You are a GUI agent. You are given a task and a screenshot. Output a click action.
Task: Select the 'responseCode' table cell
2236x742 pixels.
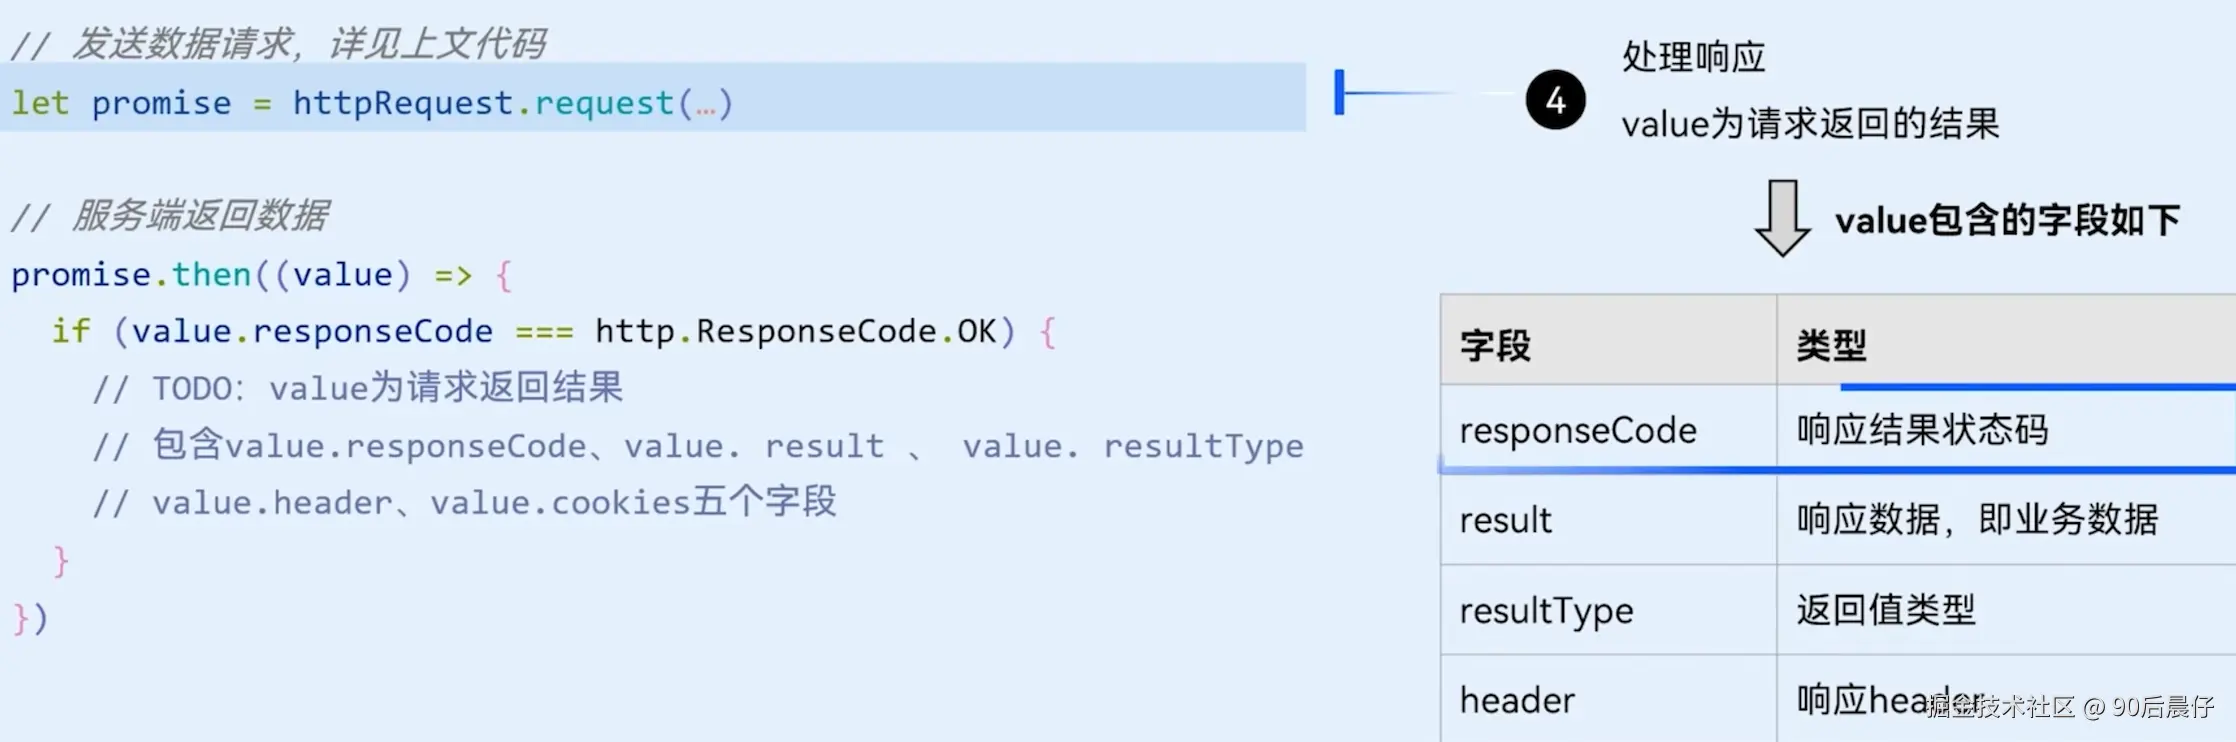coord(1577,430)
